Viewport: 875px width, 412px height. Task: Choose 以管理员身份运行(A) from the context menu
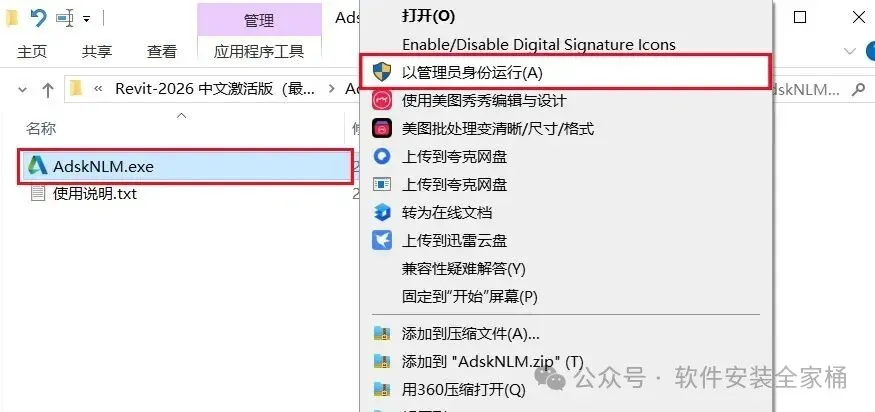[x=566, y=72]
